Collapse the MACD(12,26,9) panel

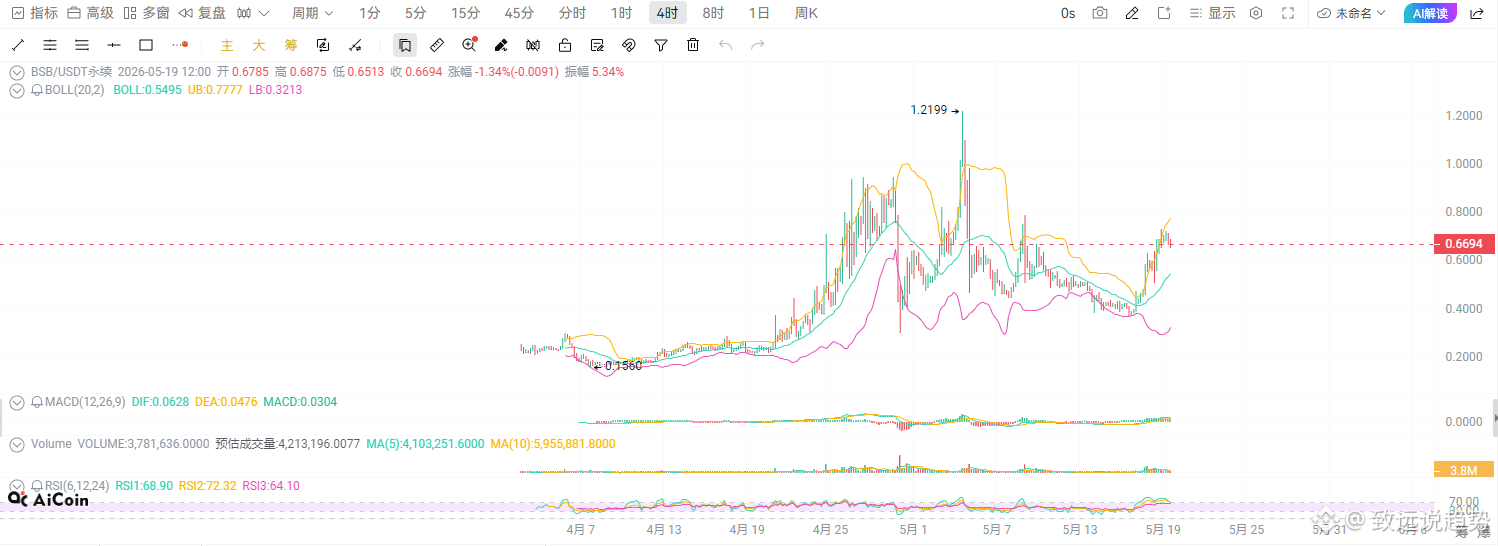coord(17,402)
